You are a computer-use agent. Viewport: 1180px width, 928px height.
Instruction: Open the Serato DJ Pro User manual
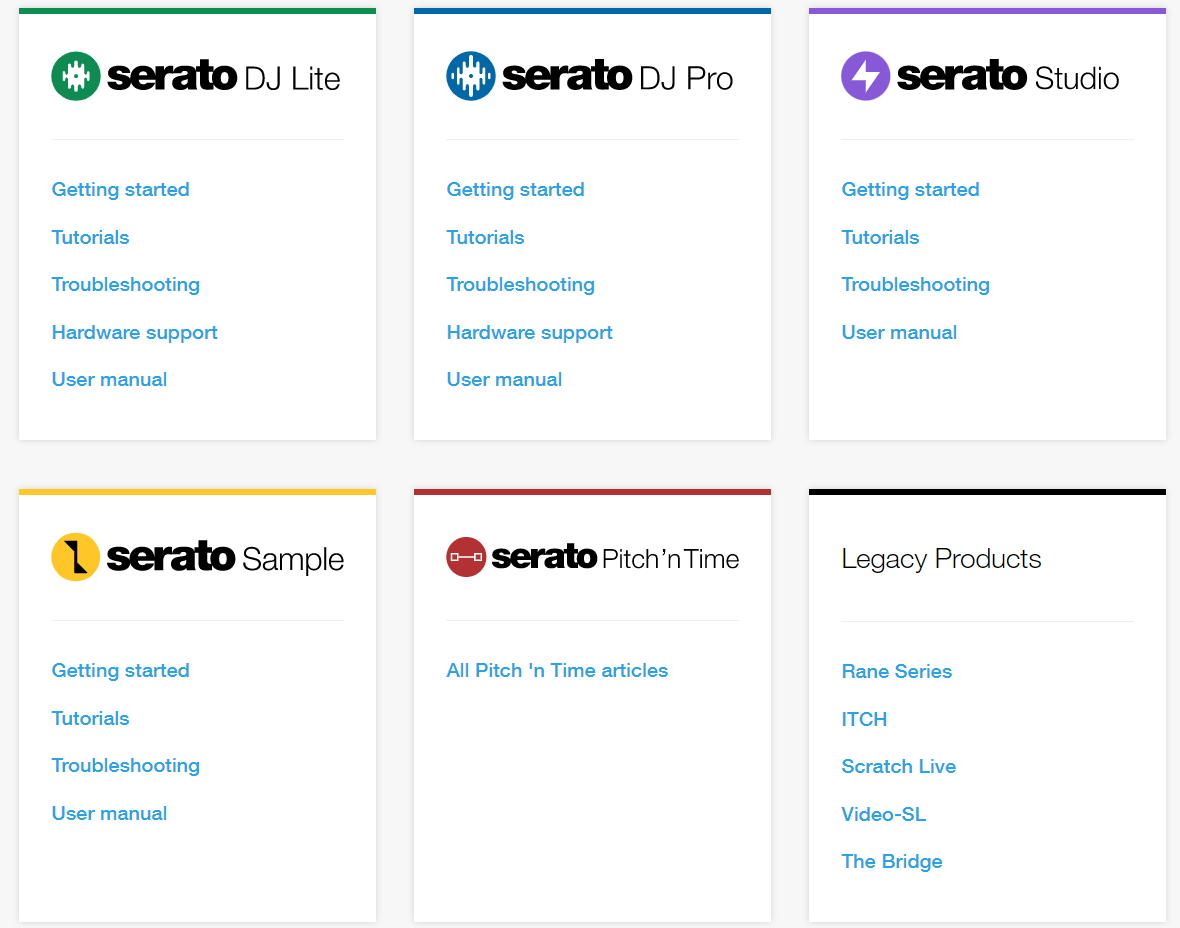coord(504,379)
